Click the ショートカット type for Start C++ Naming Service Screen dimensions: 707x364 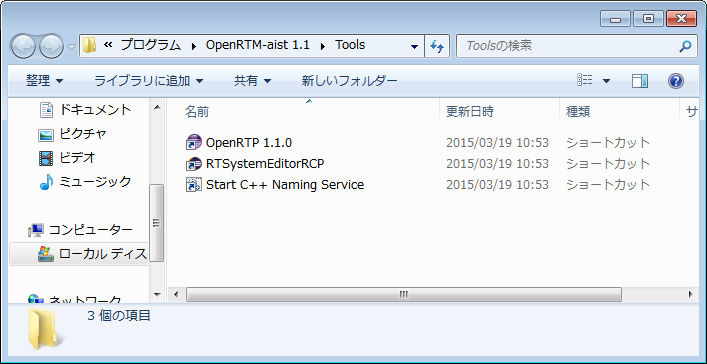click(x=608, y=184)
